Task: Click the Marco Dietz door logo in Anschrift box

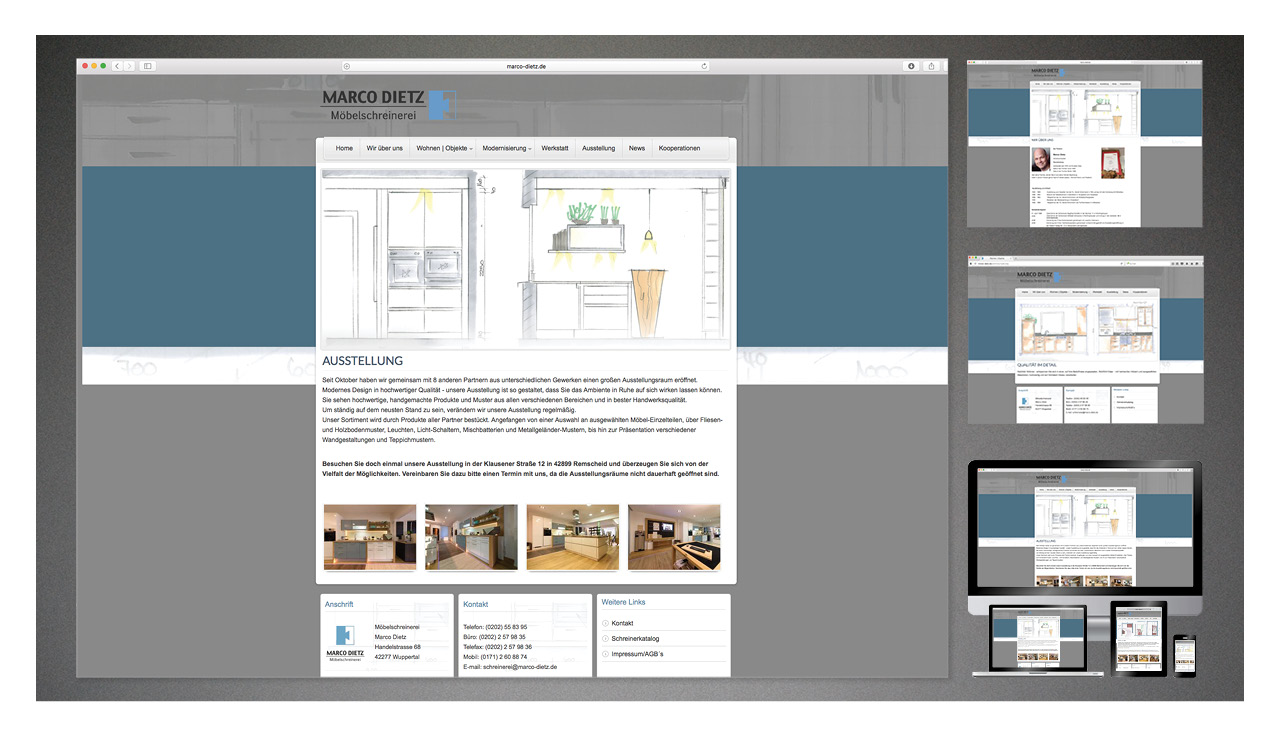Action: (344, 633)
